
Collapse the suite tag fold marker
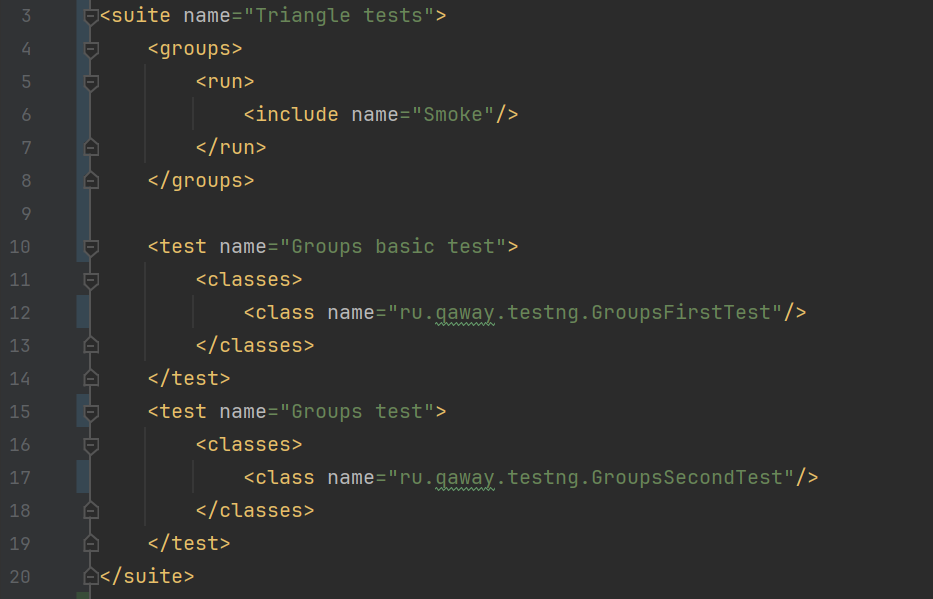pos(91,17)
